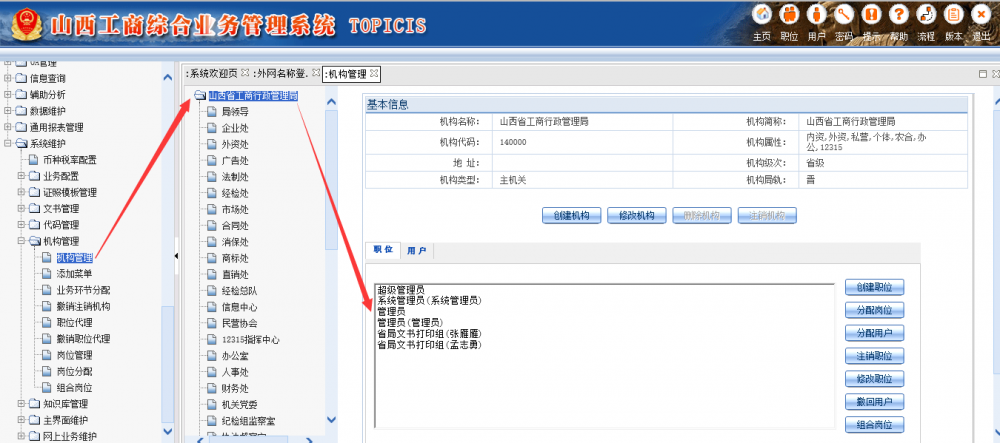The width and height of the screenshot is (1000, 443).
Task: Click the 流程 workflow icon
Action: coord(926,15)
